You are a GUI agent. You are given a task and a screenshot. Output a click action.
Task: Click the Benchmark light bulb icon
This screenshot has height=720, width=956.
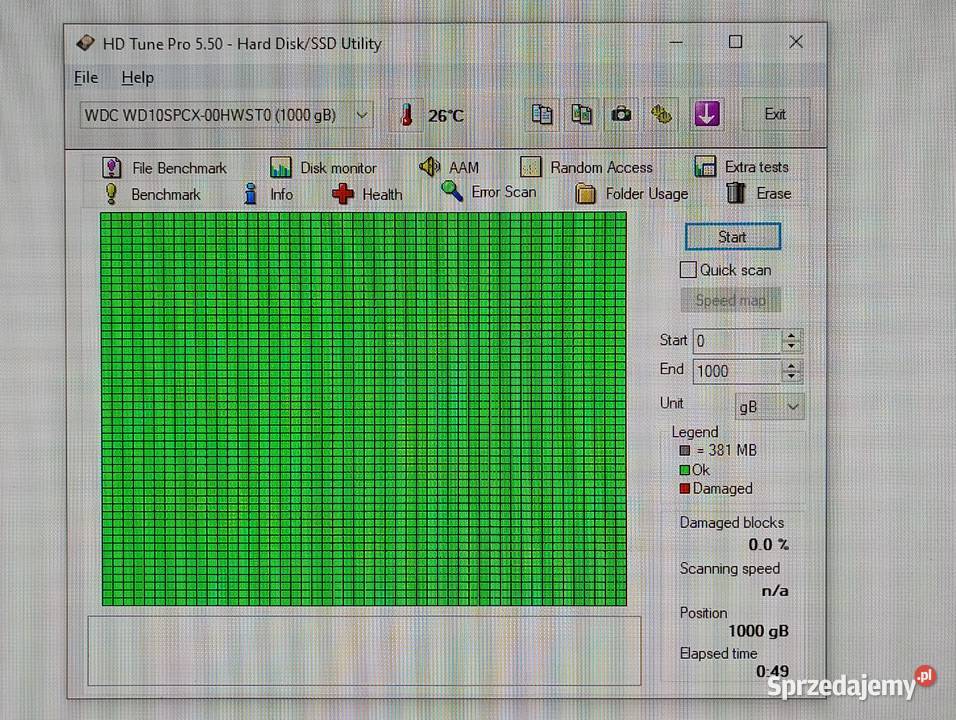click(110, 193)
